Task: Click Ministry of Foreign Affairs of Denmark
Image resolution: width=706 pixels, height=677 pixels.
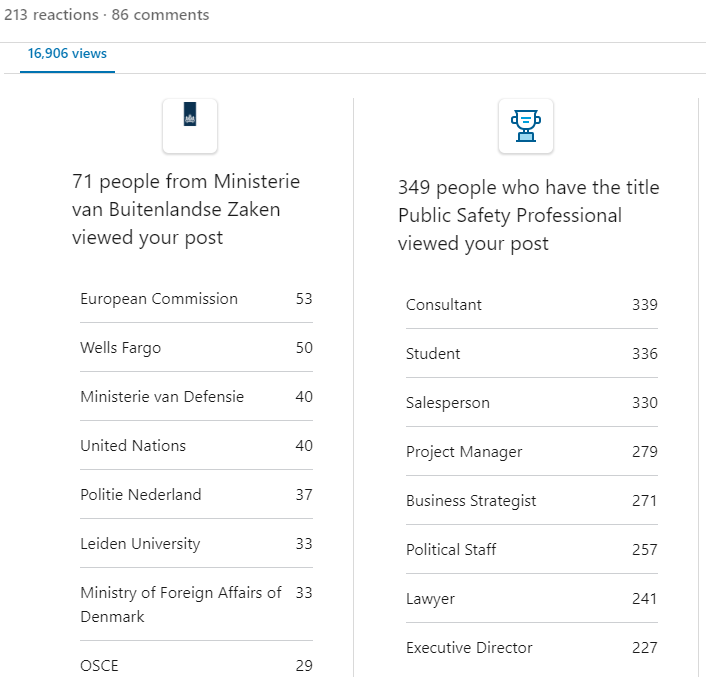Action: 181,604
